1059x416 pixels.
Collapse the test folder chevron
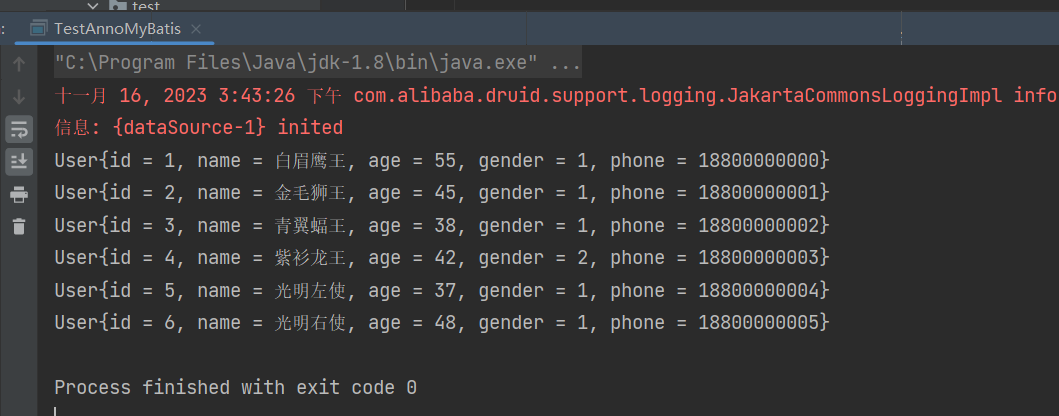click(93, 6)
